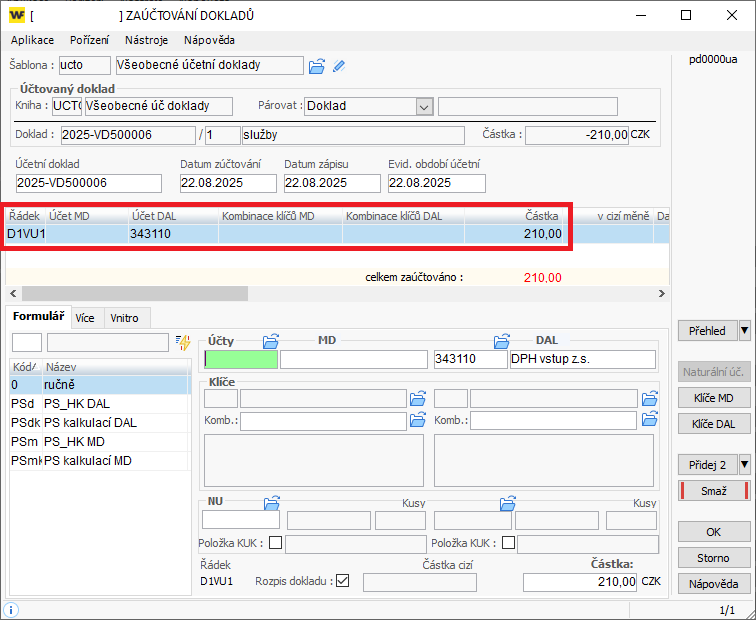Viewport: 756px width, 620px height.
Task: Select row 'PS_HK MD' in list
Action: pyautogui.click(x=99, y=442)
